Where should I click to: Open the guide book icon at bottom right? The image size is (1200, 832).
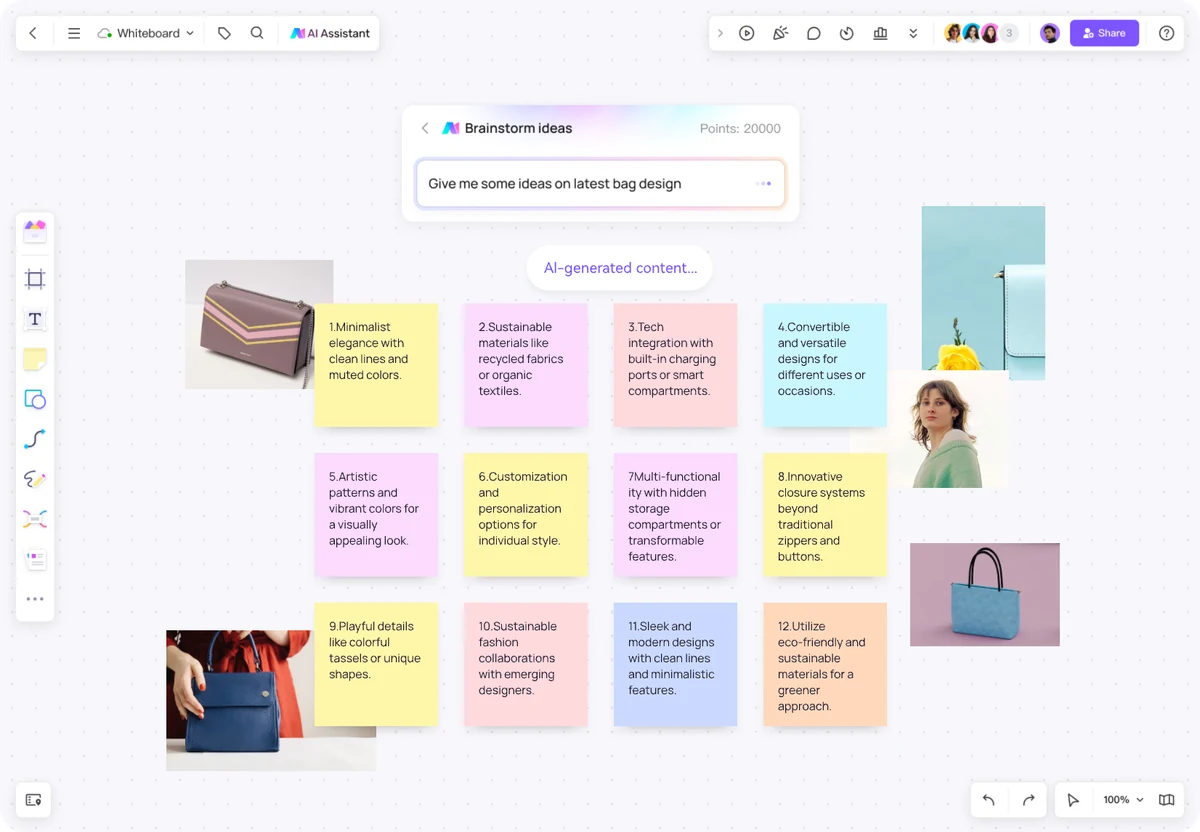(x=1166, y=800)
